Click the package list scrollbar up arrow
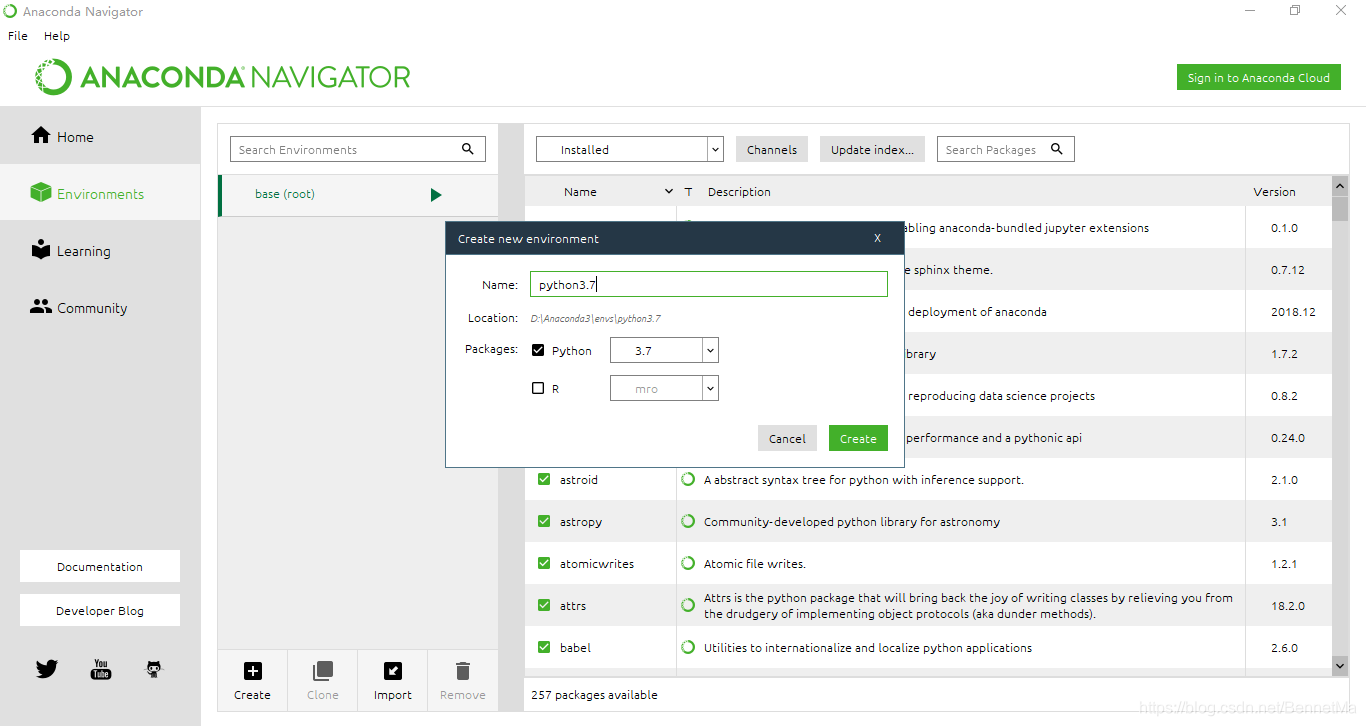1366x726 pixels. [1340, 186]
